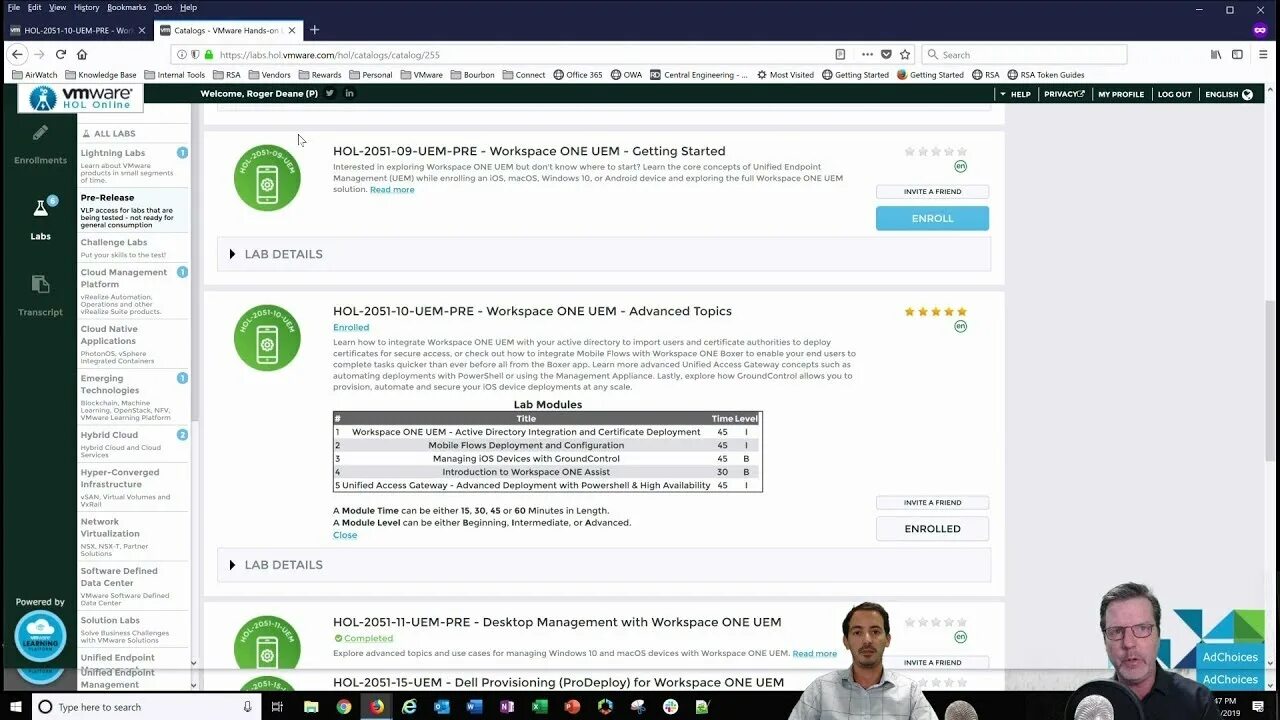Open MY PROFILE in header
This screenshot has height=720, width=1280.
pos(1121,94)
